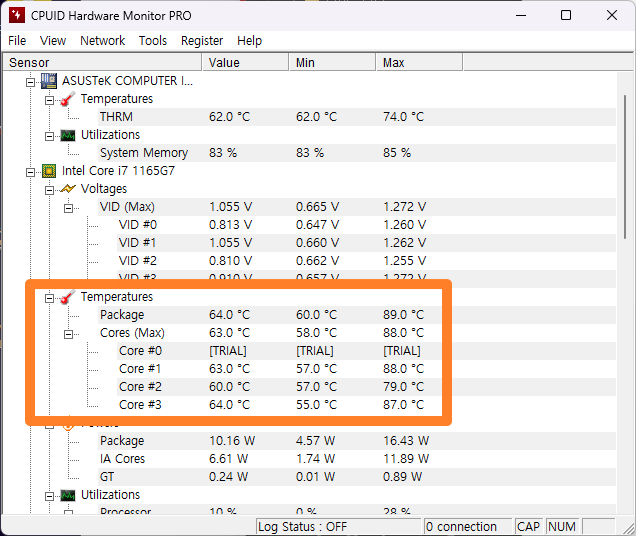Select the GT power row
Screen dimensions: 636x536
(357, 477)
